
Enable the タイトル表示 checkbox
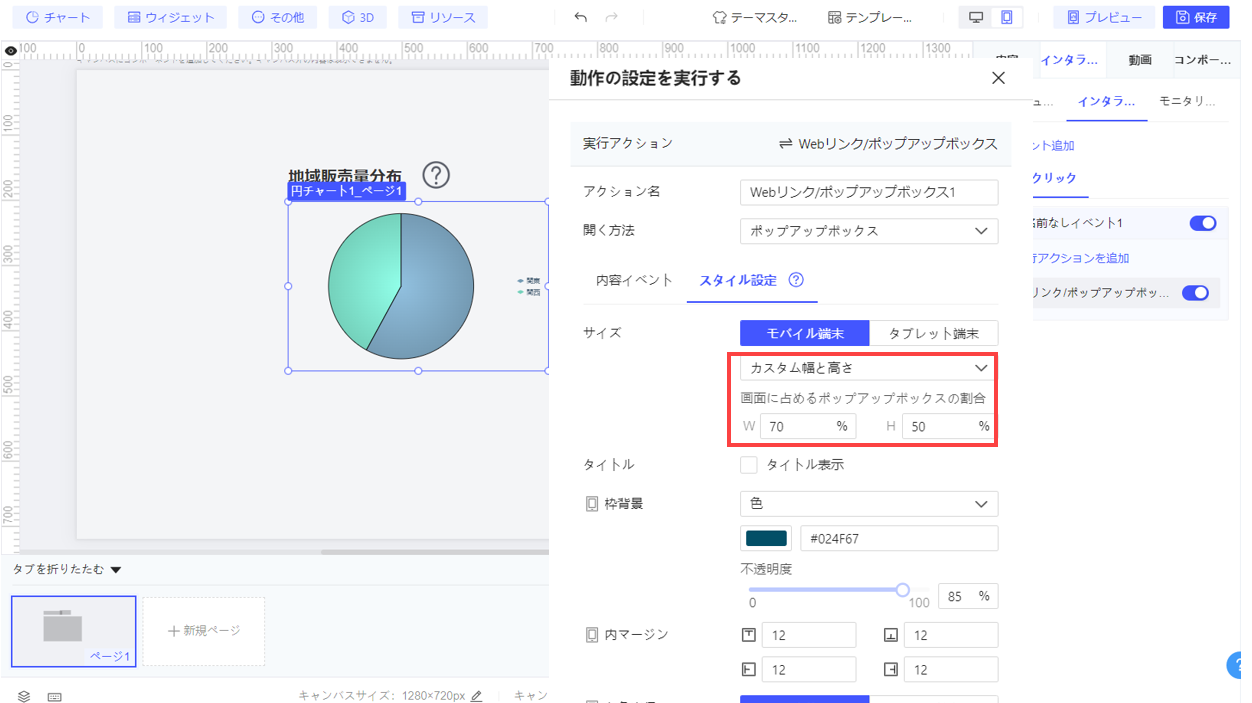[x=748, y=465]
